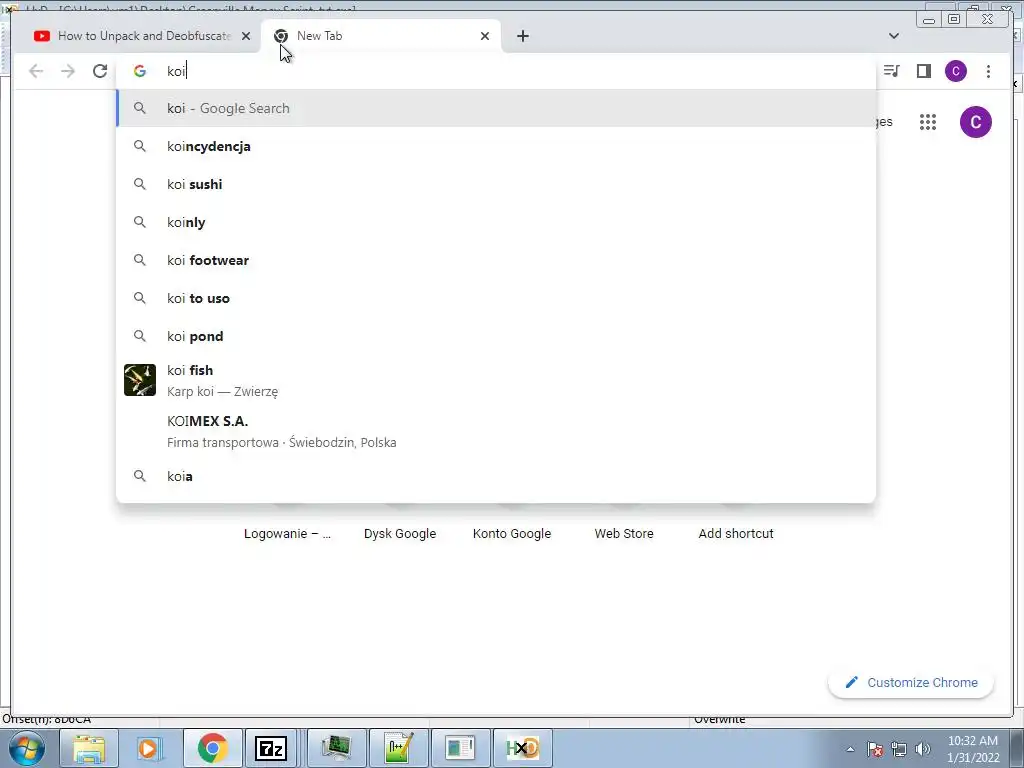Image resolution: width=1024 pixels, height=768 pixels.
Task: Reload the page with refresh icon
Action: tap(100, 71)
